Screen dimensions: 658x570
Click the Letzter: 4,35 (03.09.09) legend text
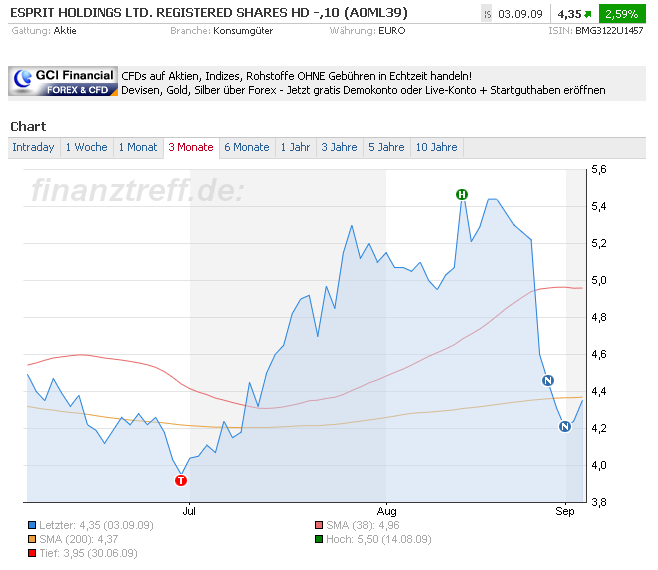[x=97, y=525]
